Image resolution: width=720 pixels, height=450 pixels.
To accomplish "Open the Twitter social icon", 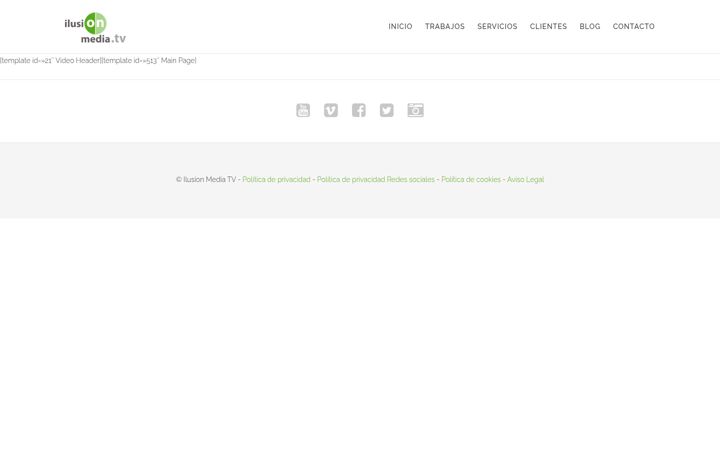I will click(387, 110).
